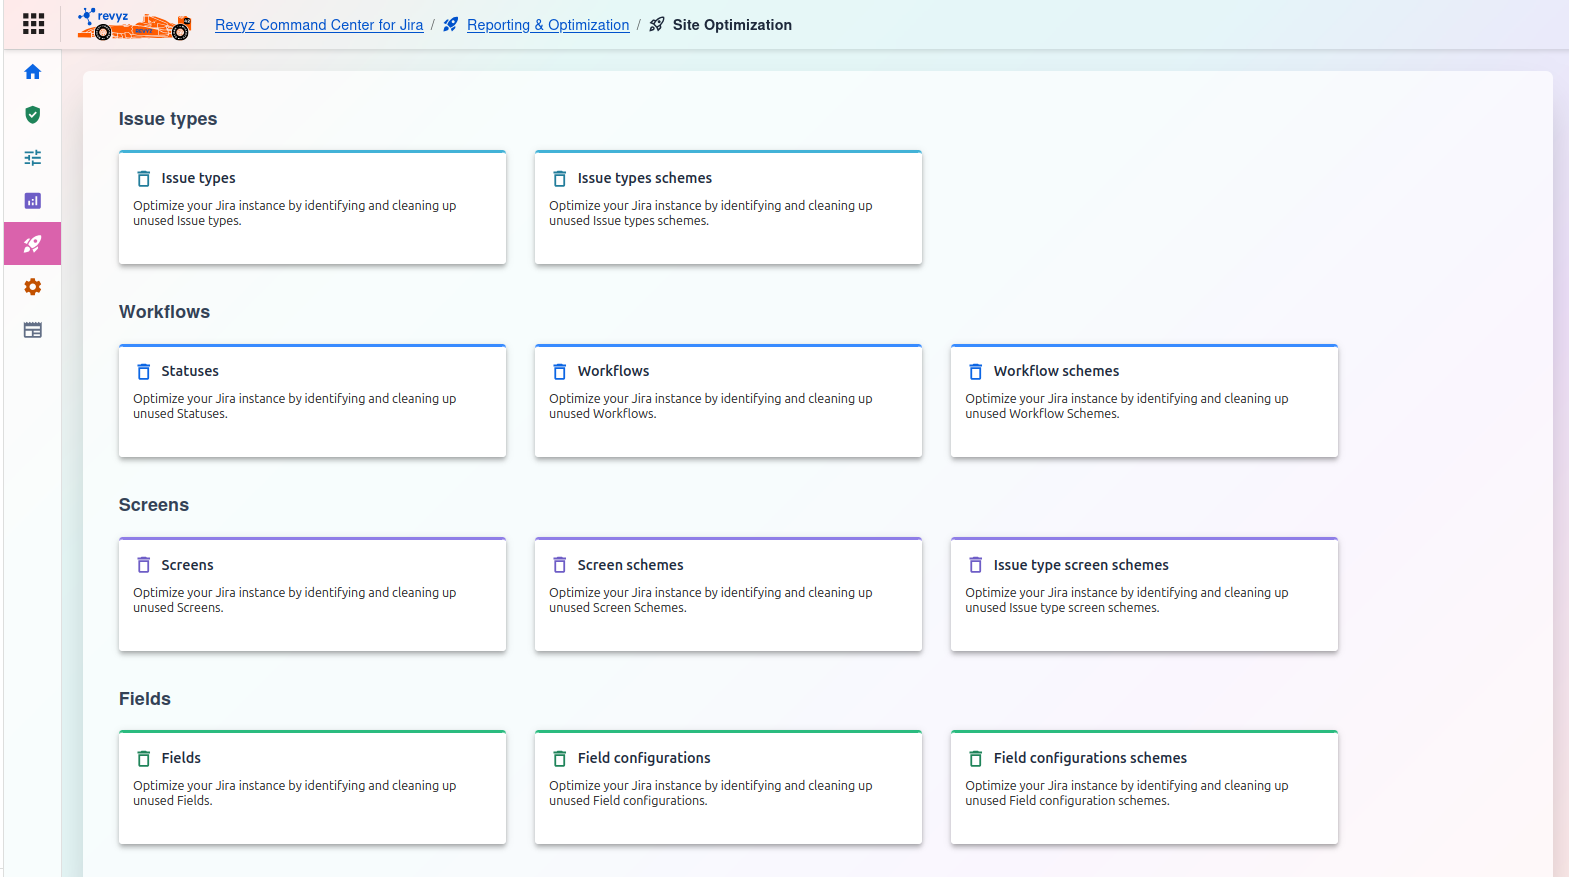Open the app switcher grid icon

tap(33, 24)
